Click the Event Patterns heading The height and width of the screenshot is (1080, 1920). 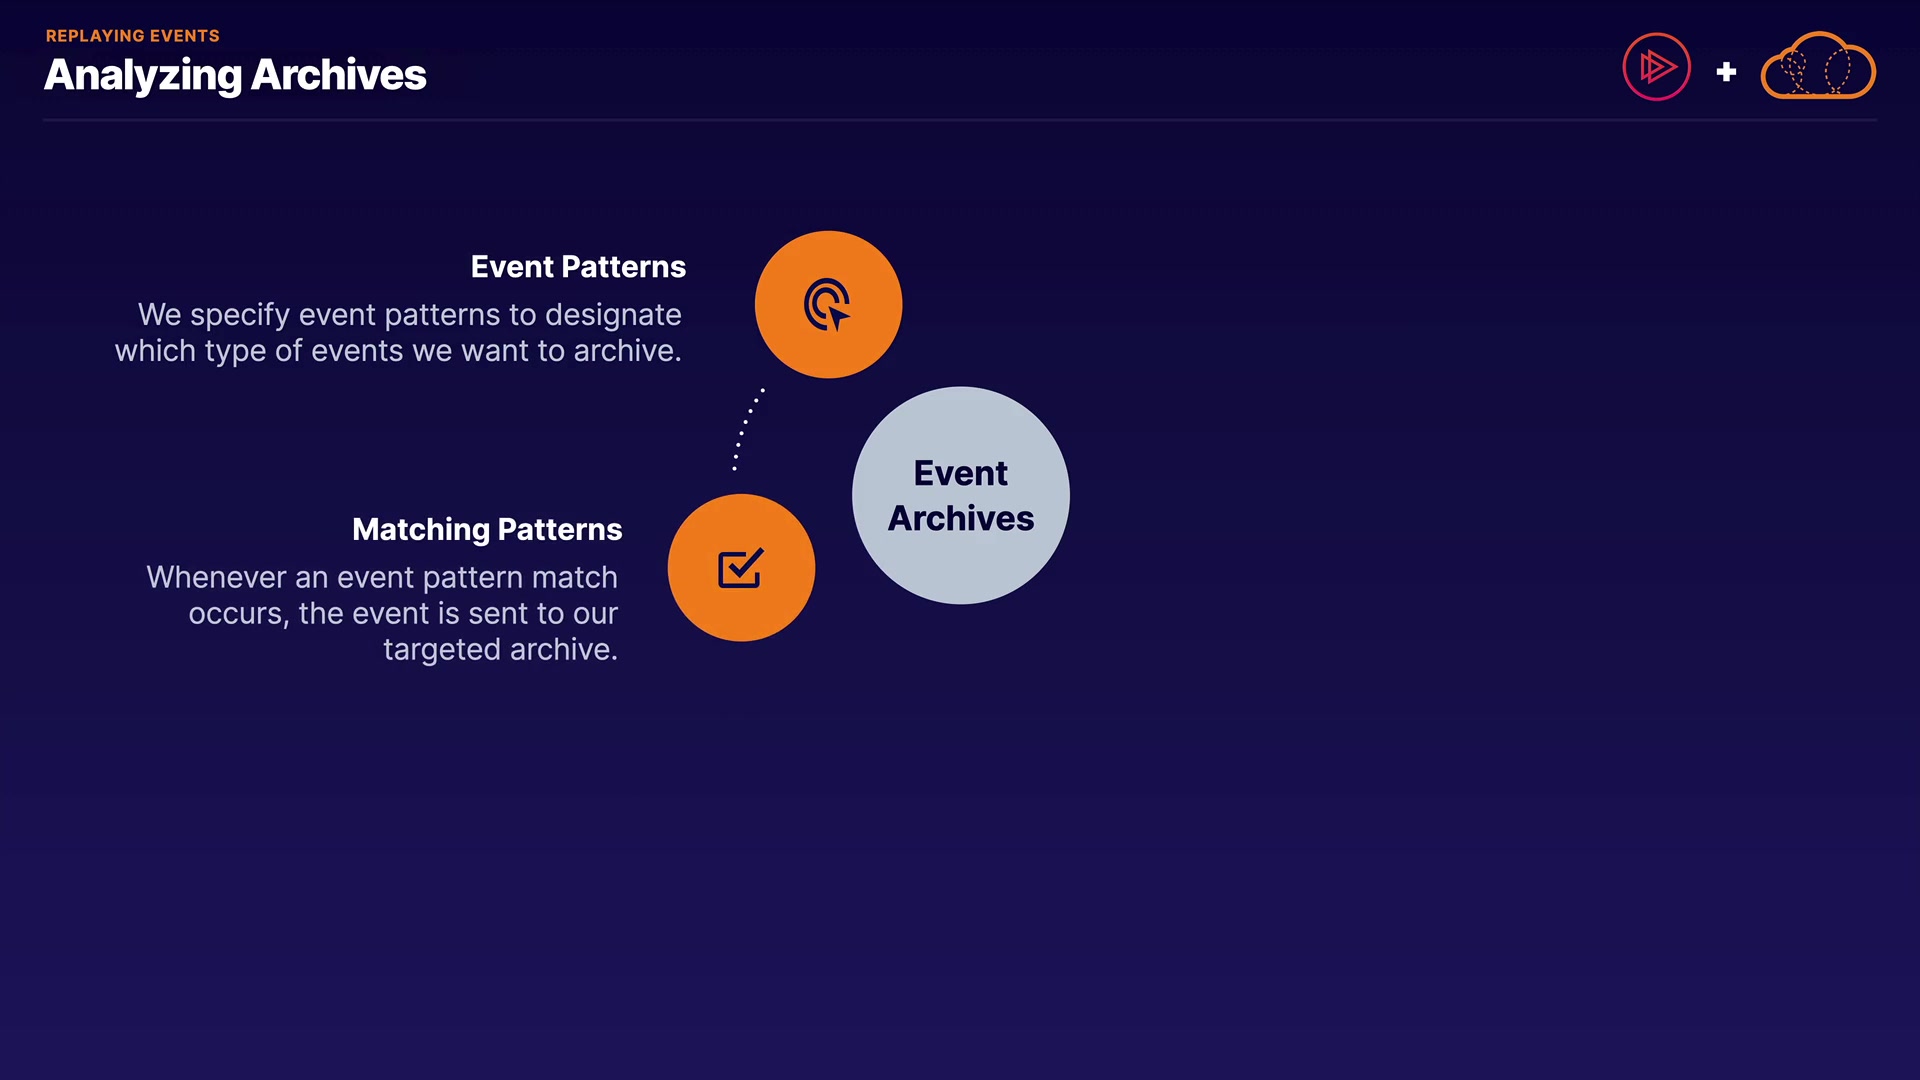click(x=578, y=267)
